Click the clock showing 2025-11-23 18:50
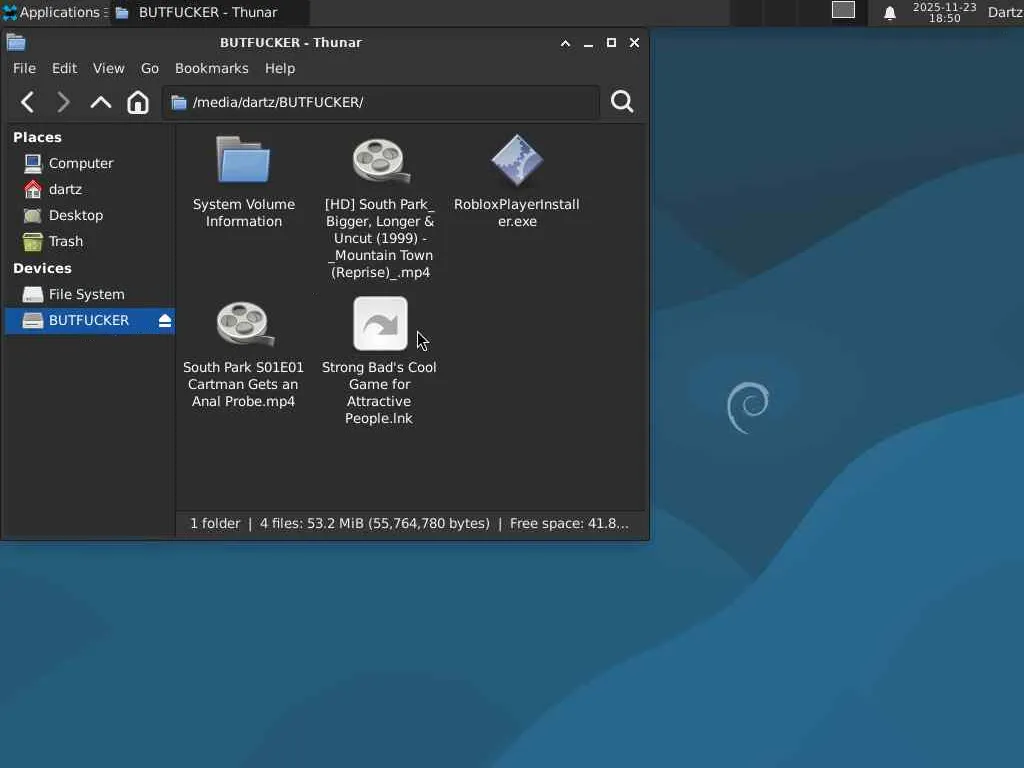Viewport: 1024px width, 768px height. click(944, 12)
